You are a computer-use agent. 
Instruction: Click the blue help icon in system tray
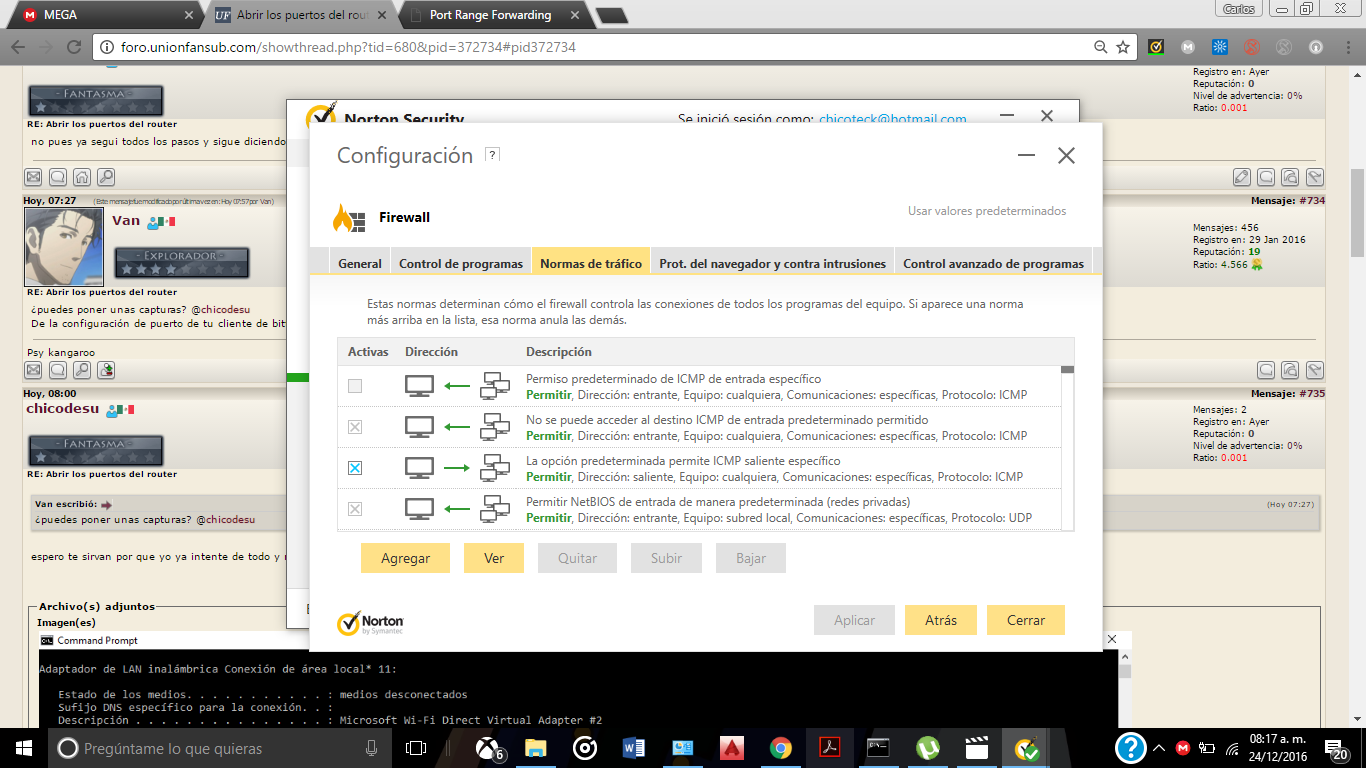tap(1130, 748)
